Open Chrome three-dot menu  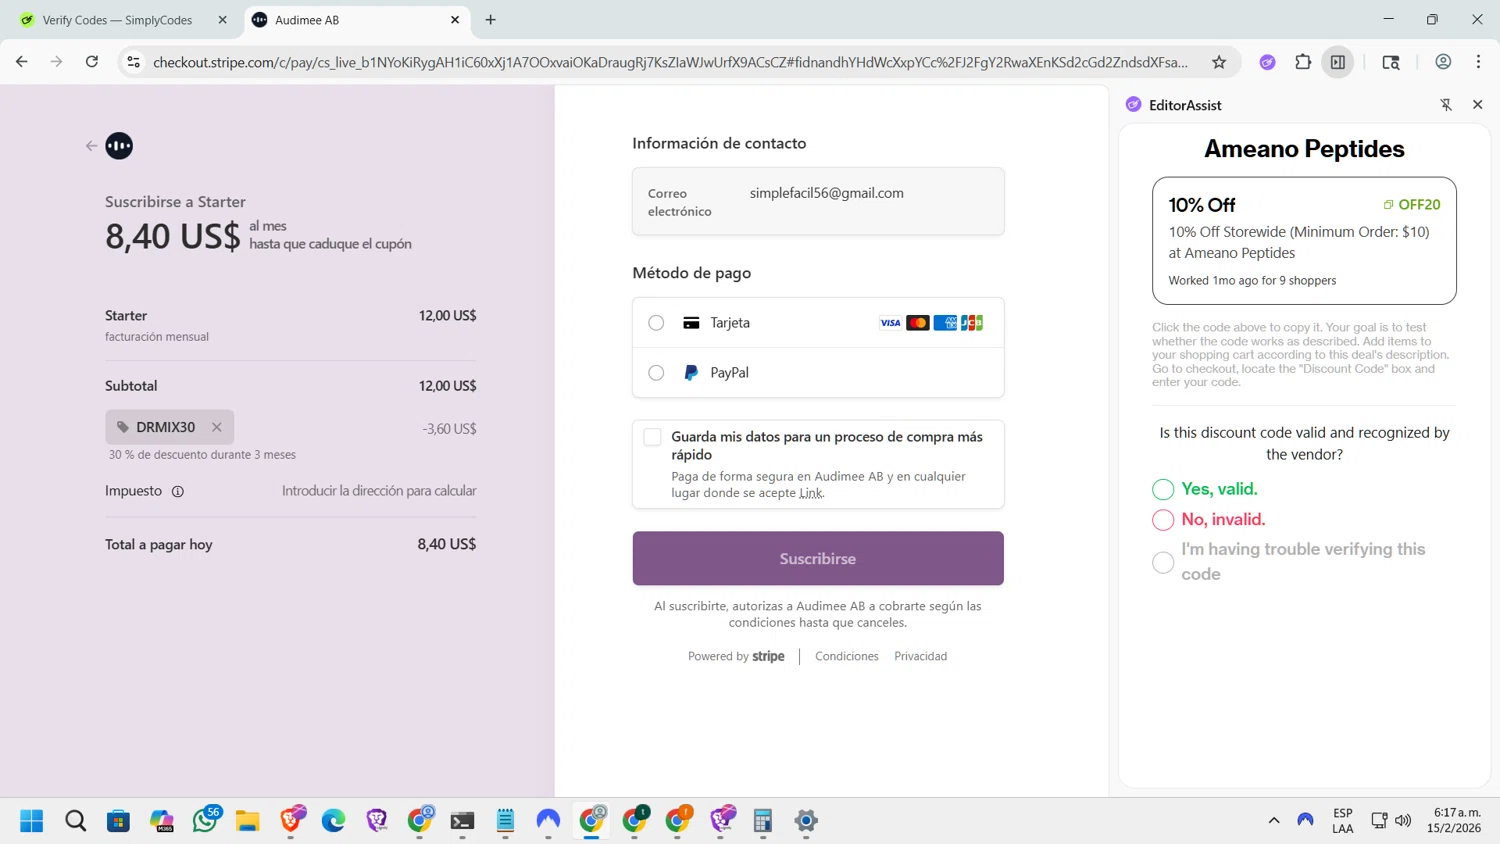[x=1478, y=62]
